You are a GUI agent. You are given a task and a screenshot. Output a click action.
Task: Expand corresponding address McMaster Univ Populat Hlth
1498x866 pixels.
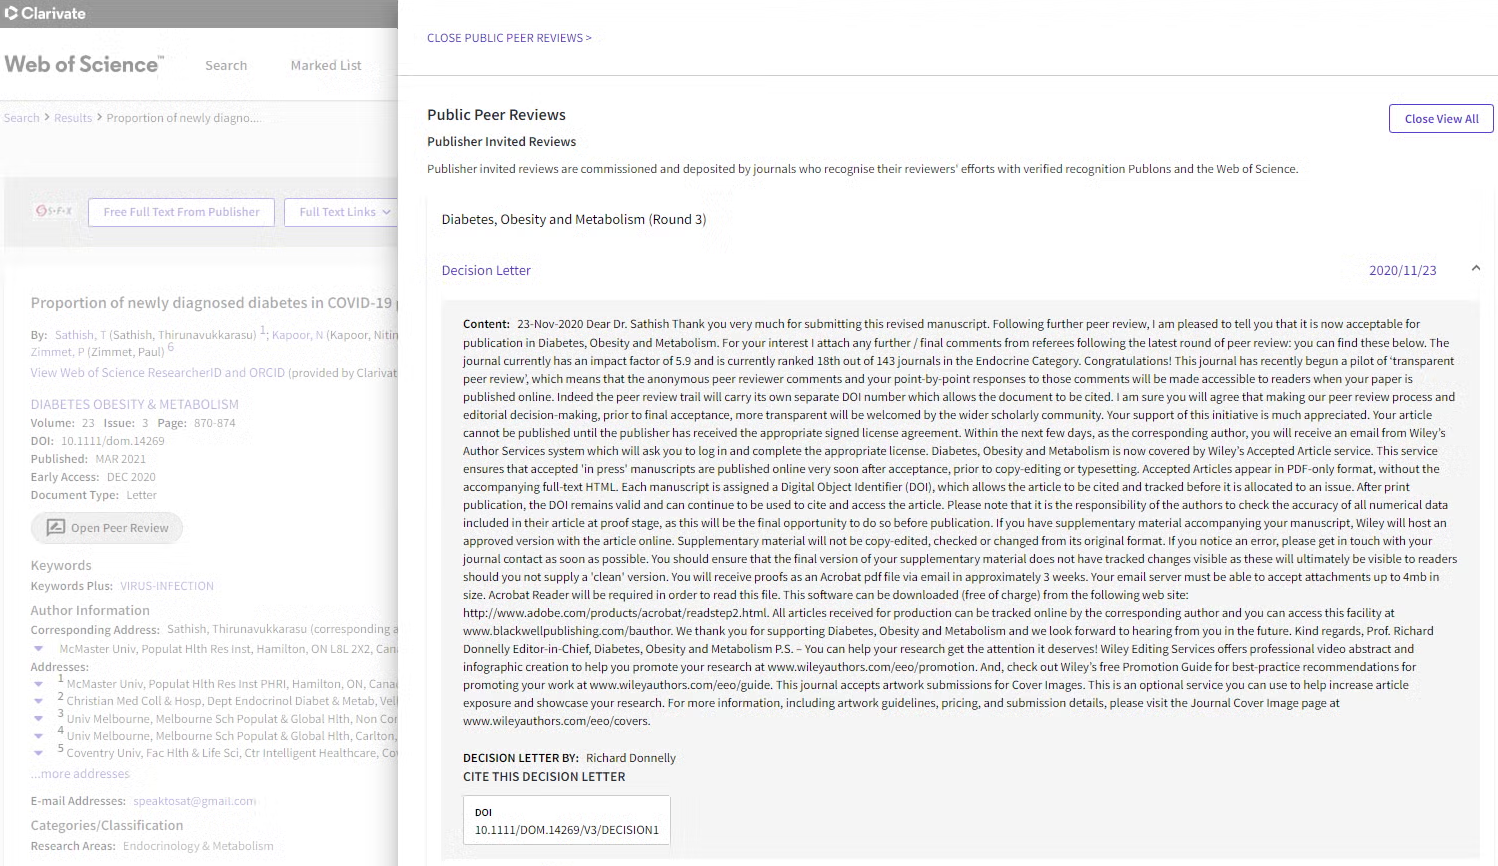[38, 649]
